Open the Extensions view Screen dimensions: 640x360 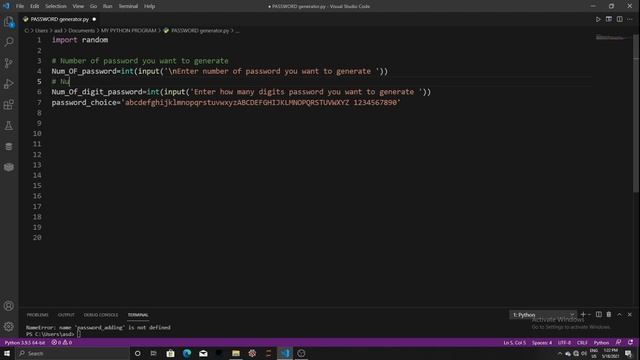tap(9, 104)
